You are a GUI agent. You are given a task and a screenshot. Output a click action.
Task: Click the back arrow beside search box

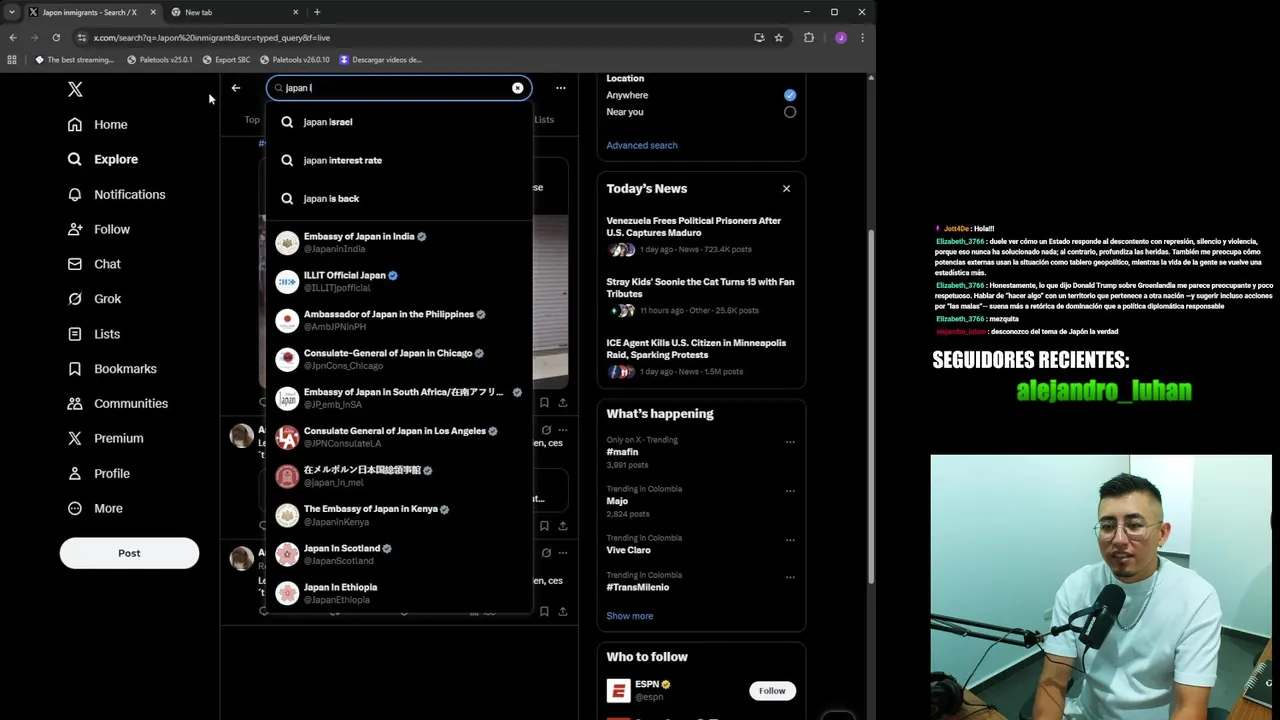(x=236, y=88)
